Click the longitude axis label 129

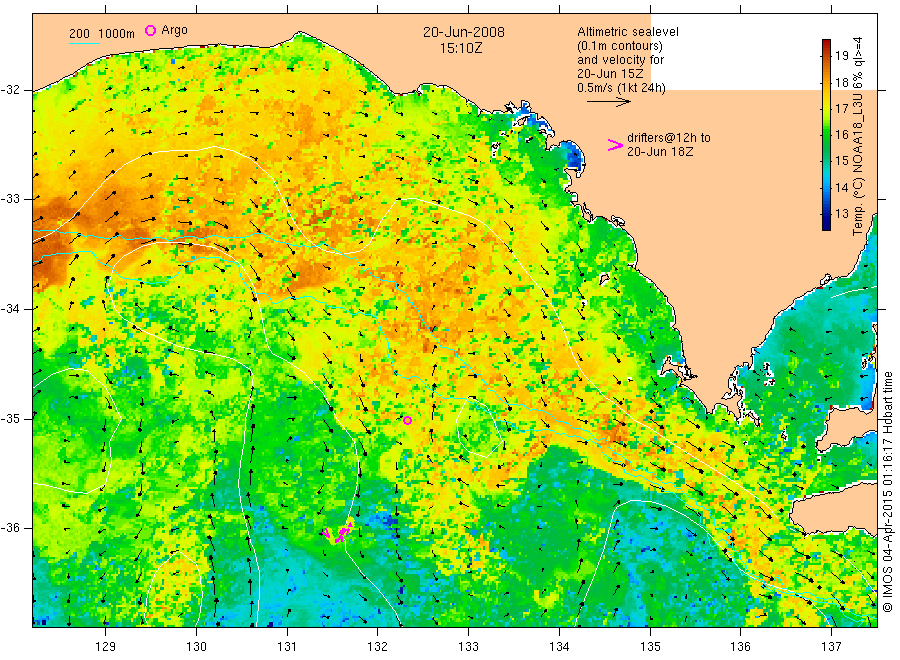point(106,646)
